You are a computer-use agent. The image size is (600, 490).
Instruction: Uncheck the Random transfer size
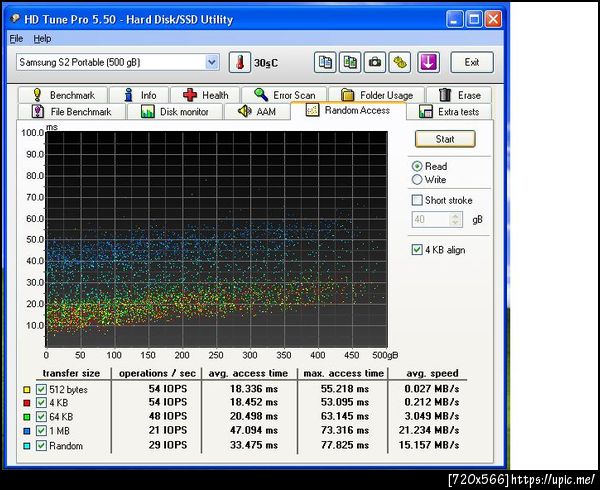[41, 446]
